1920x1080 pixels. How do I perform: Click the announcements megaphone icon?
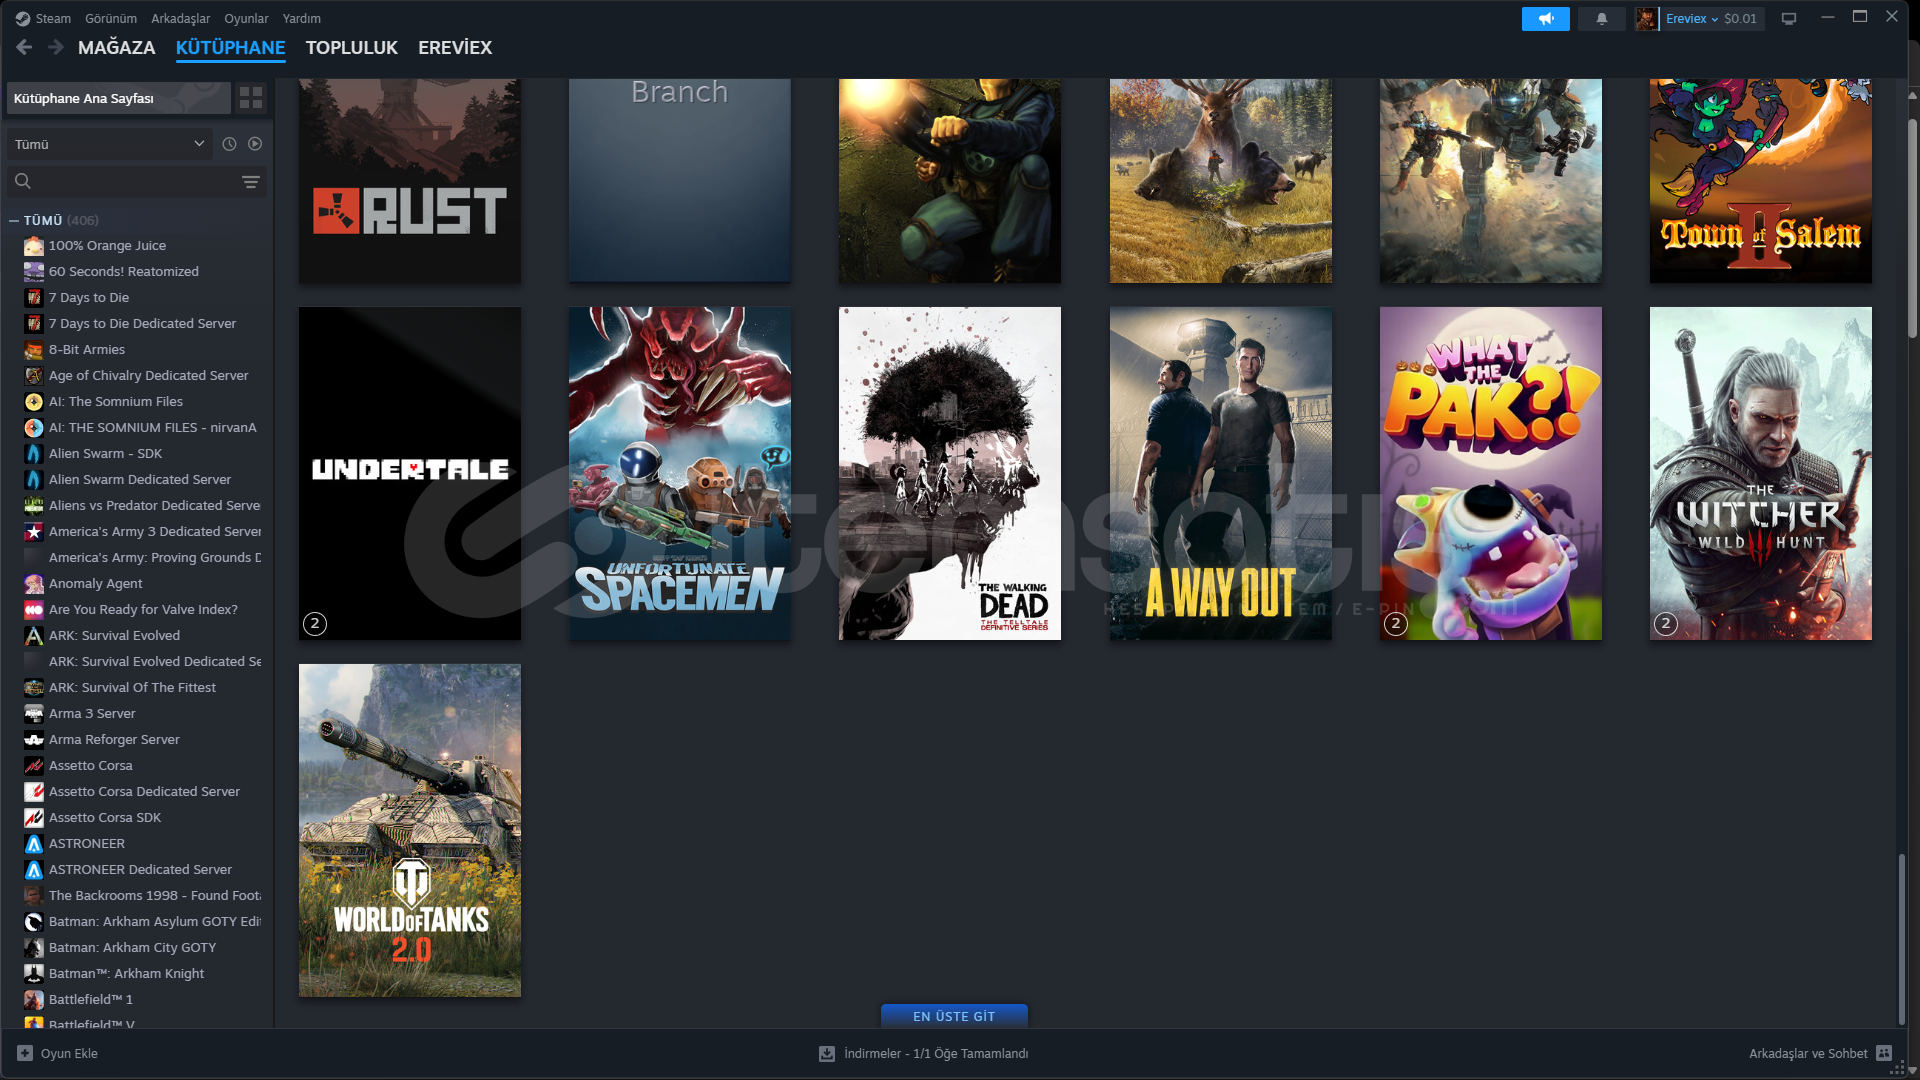pyautogui.click(x=1545, y=19)
